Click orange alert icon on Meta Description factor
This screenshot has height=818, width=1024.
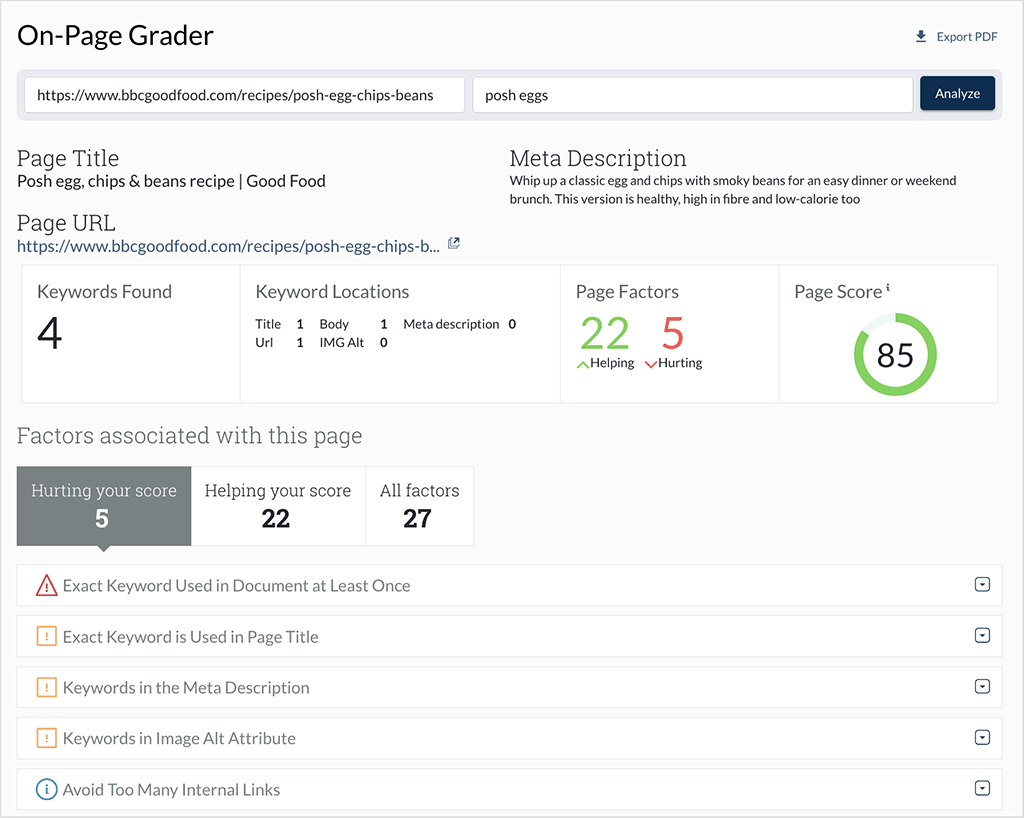click(44, 687)
